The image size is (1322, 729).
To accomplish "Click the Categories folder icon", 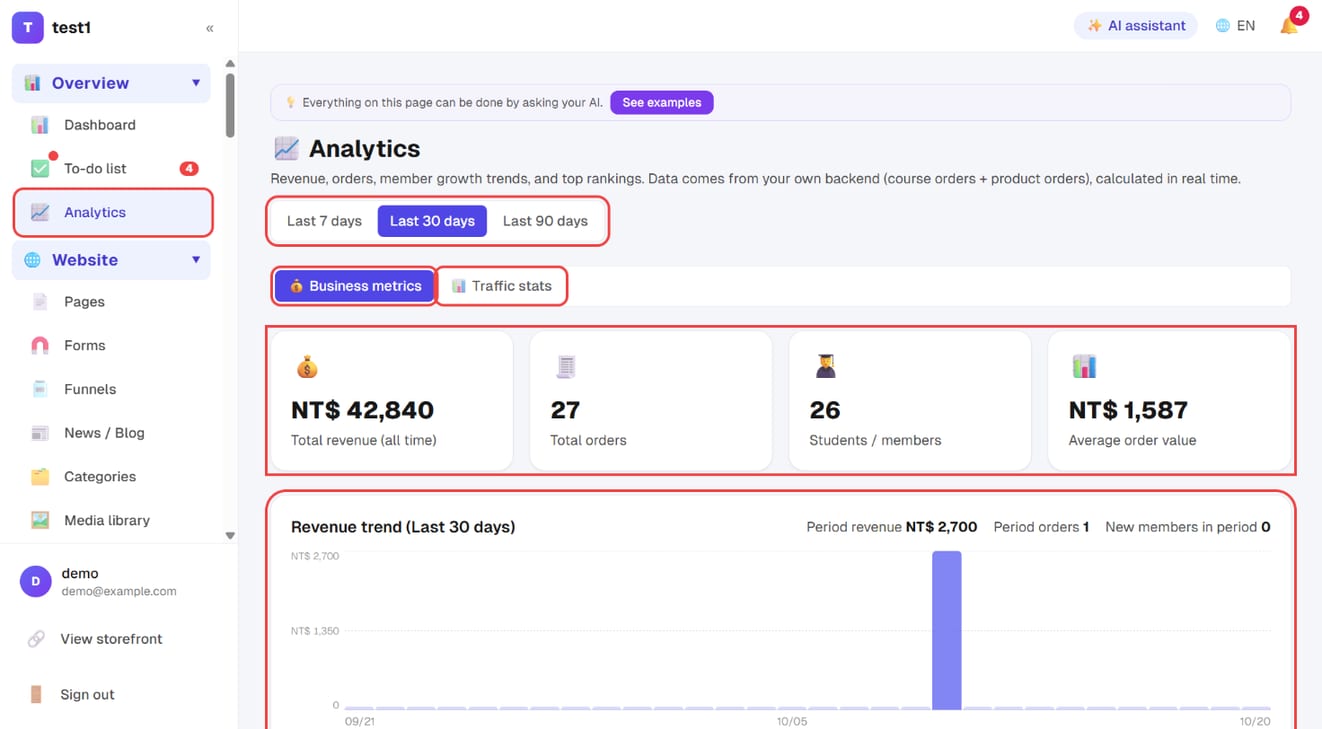I will (x=40, y=477).
